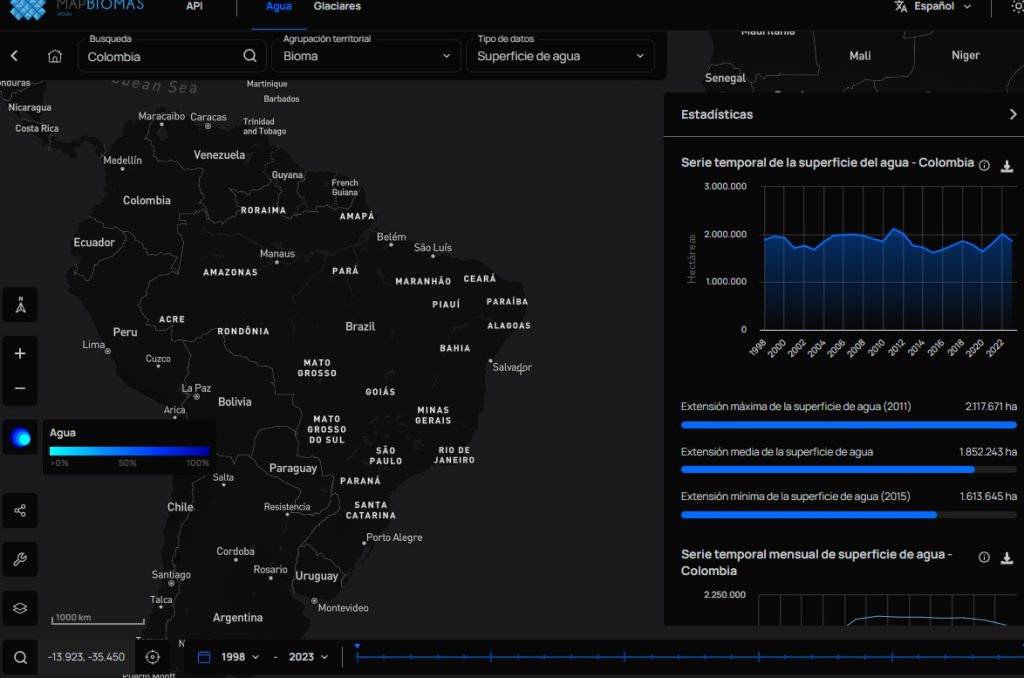
Task: Open the Español language selector
Action: (x=933, y=7)
